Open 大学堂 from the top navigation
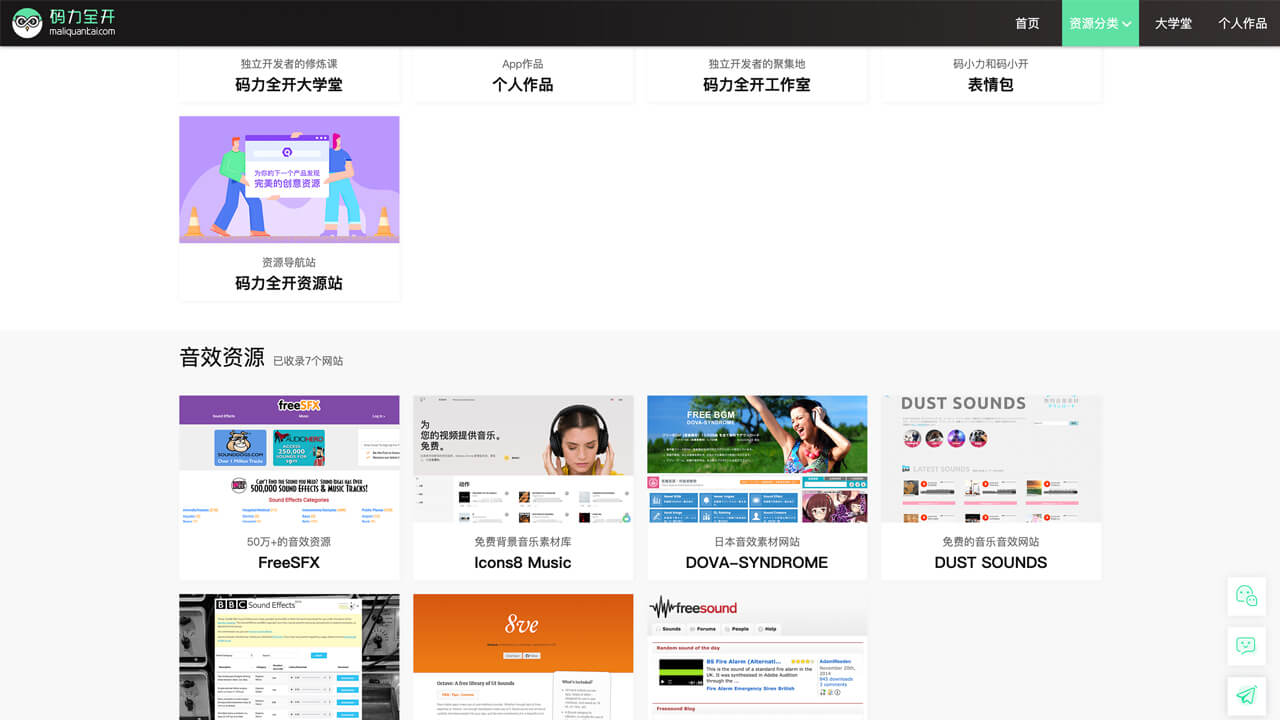 (1173, 23)
